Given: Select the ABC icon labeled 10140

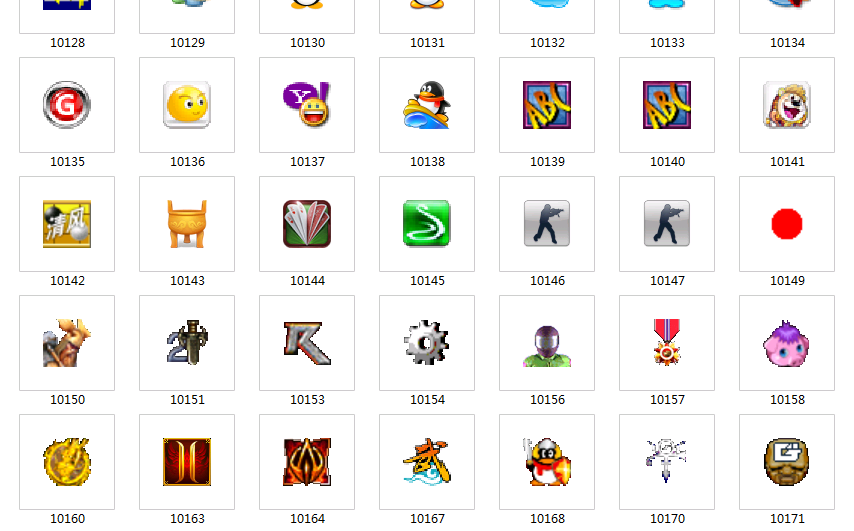Looking at the screenshot, I should point(667,105).
